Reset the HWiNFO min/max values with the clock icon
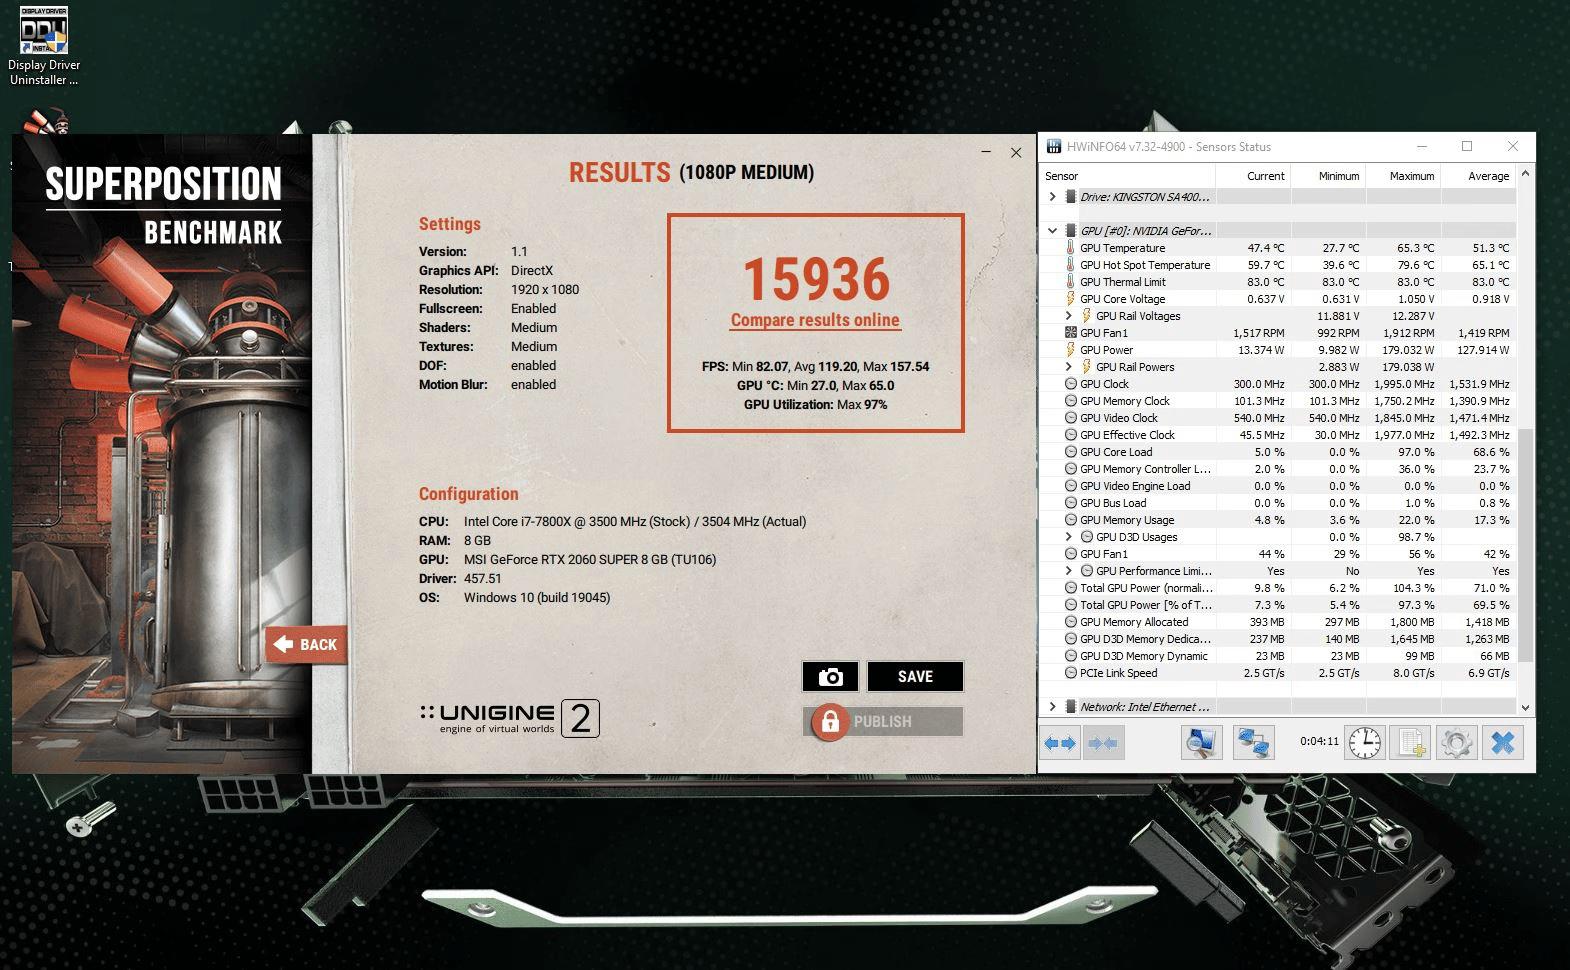The height and width of the screenshot is (970, 1570). click(1365, 743)
